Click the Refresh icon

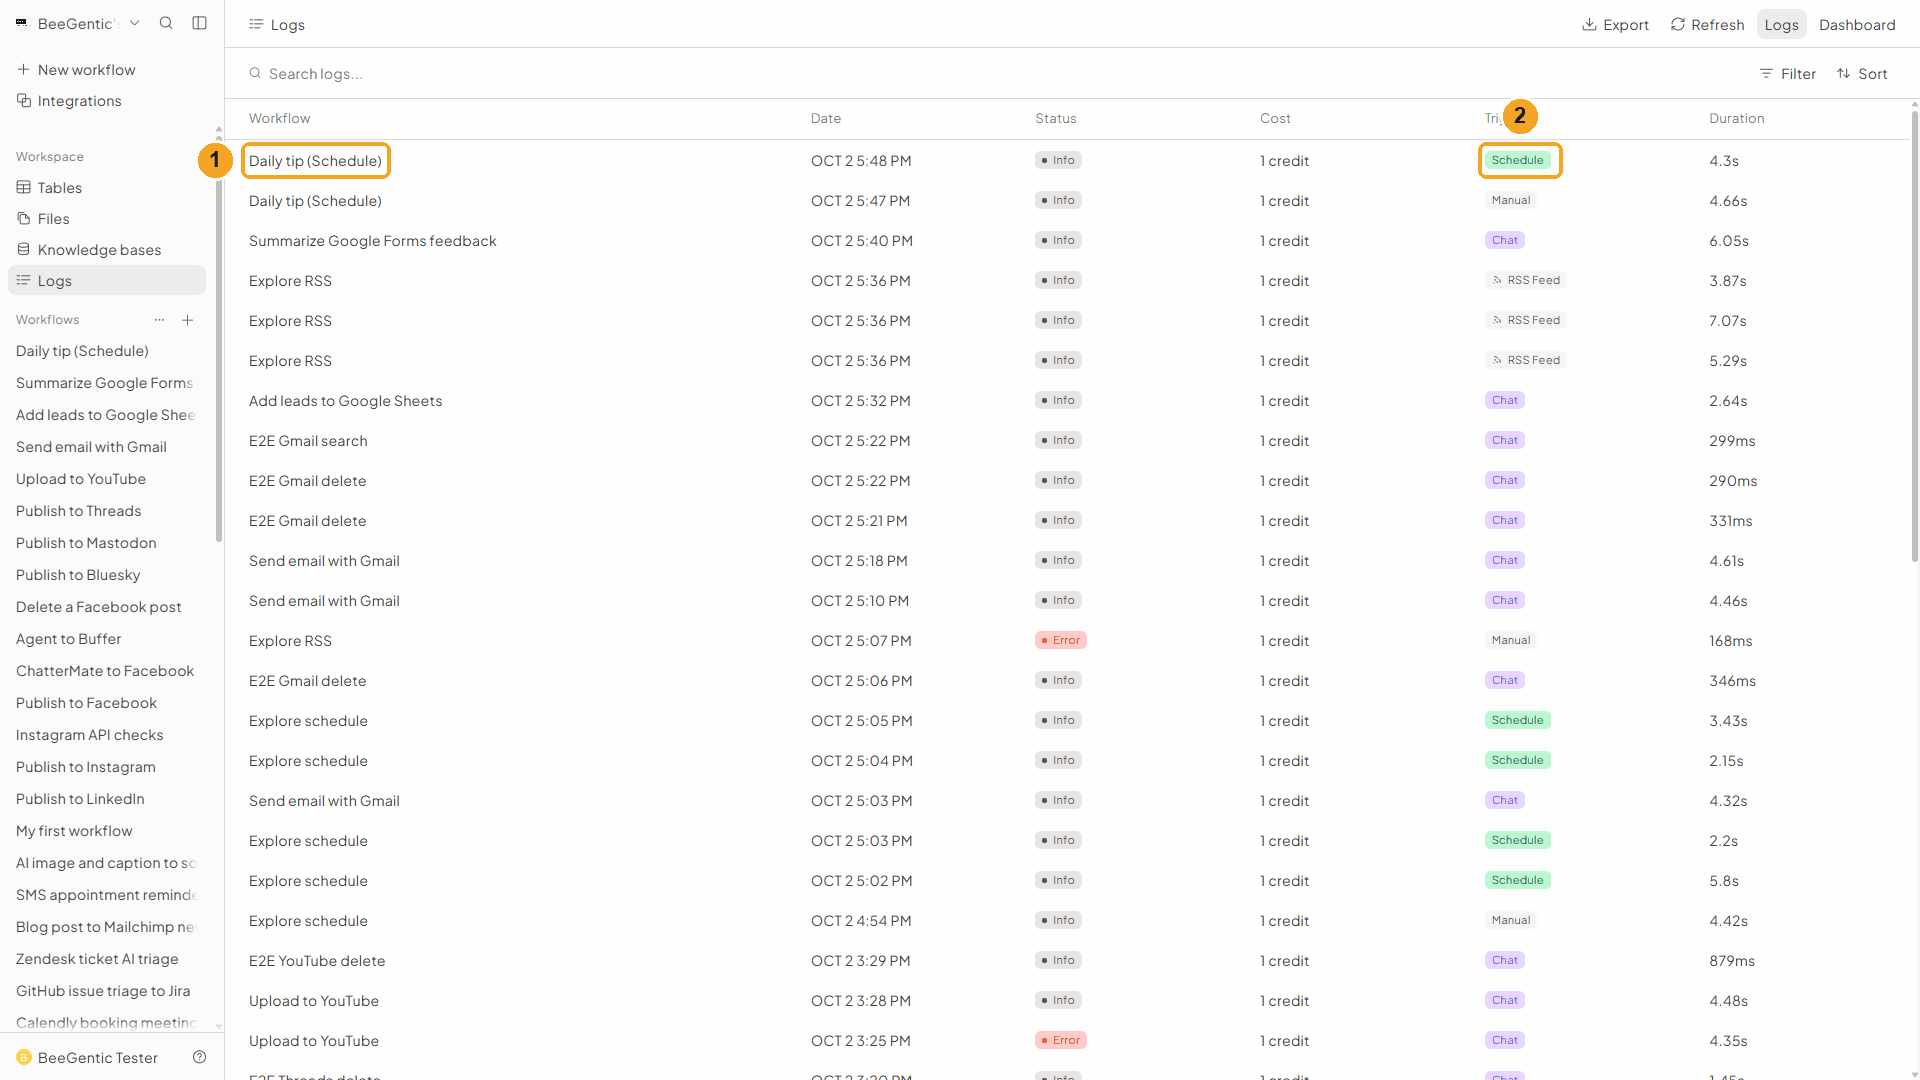tap(1677, 24)
